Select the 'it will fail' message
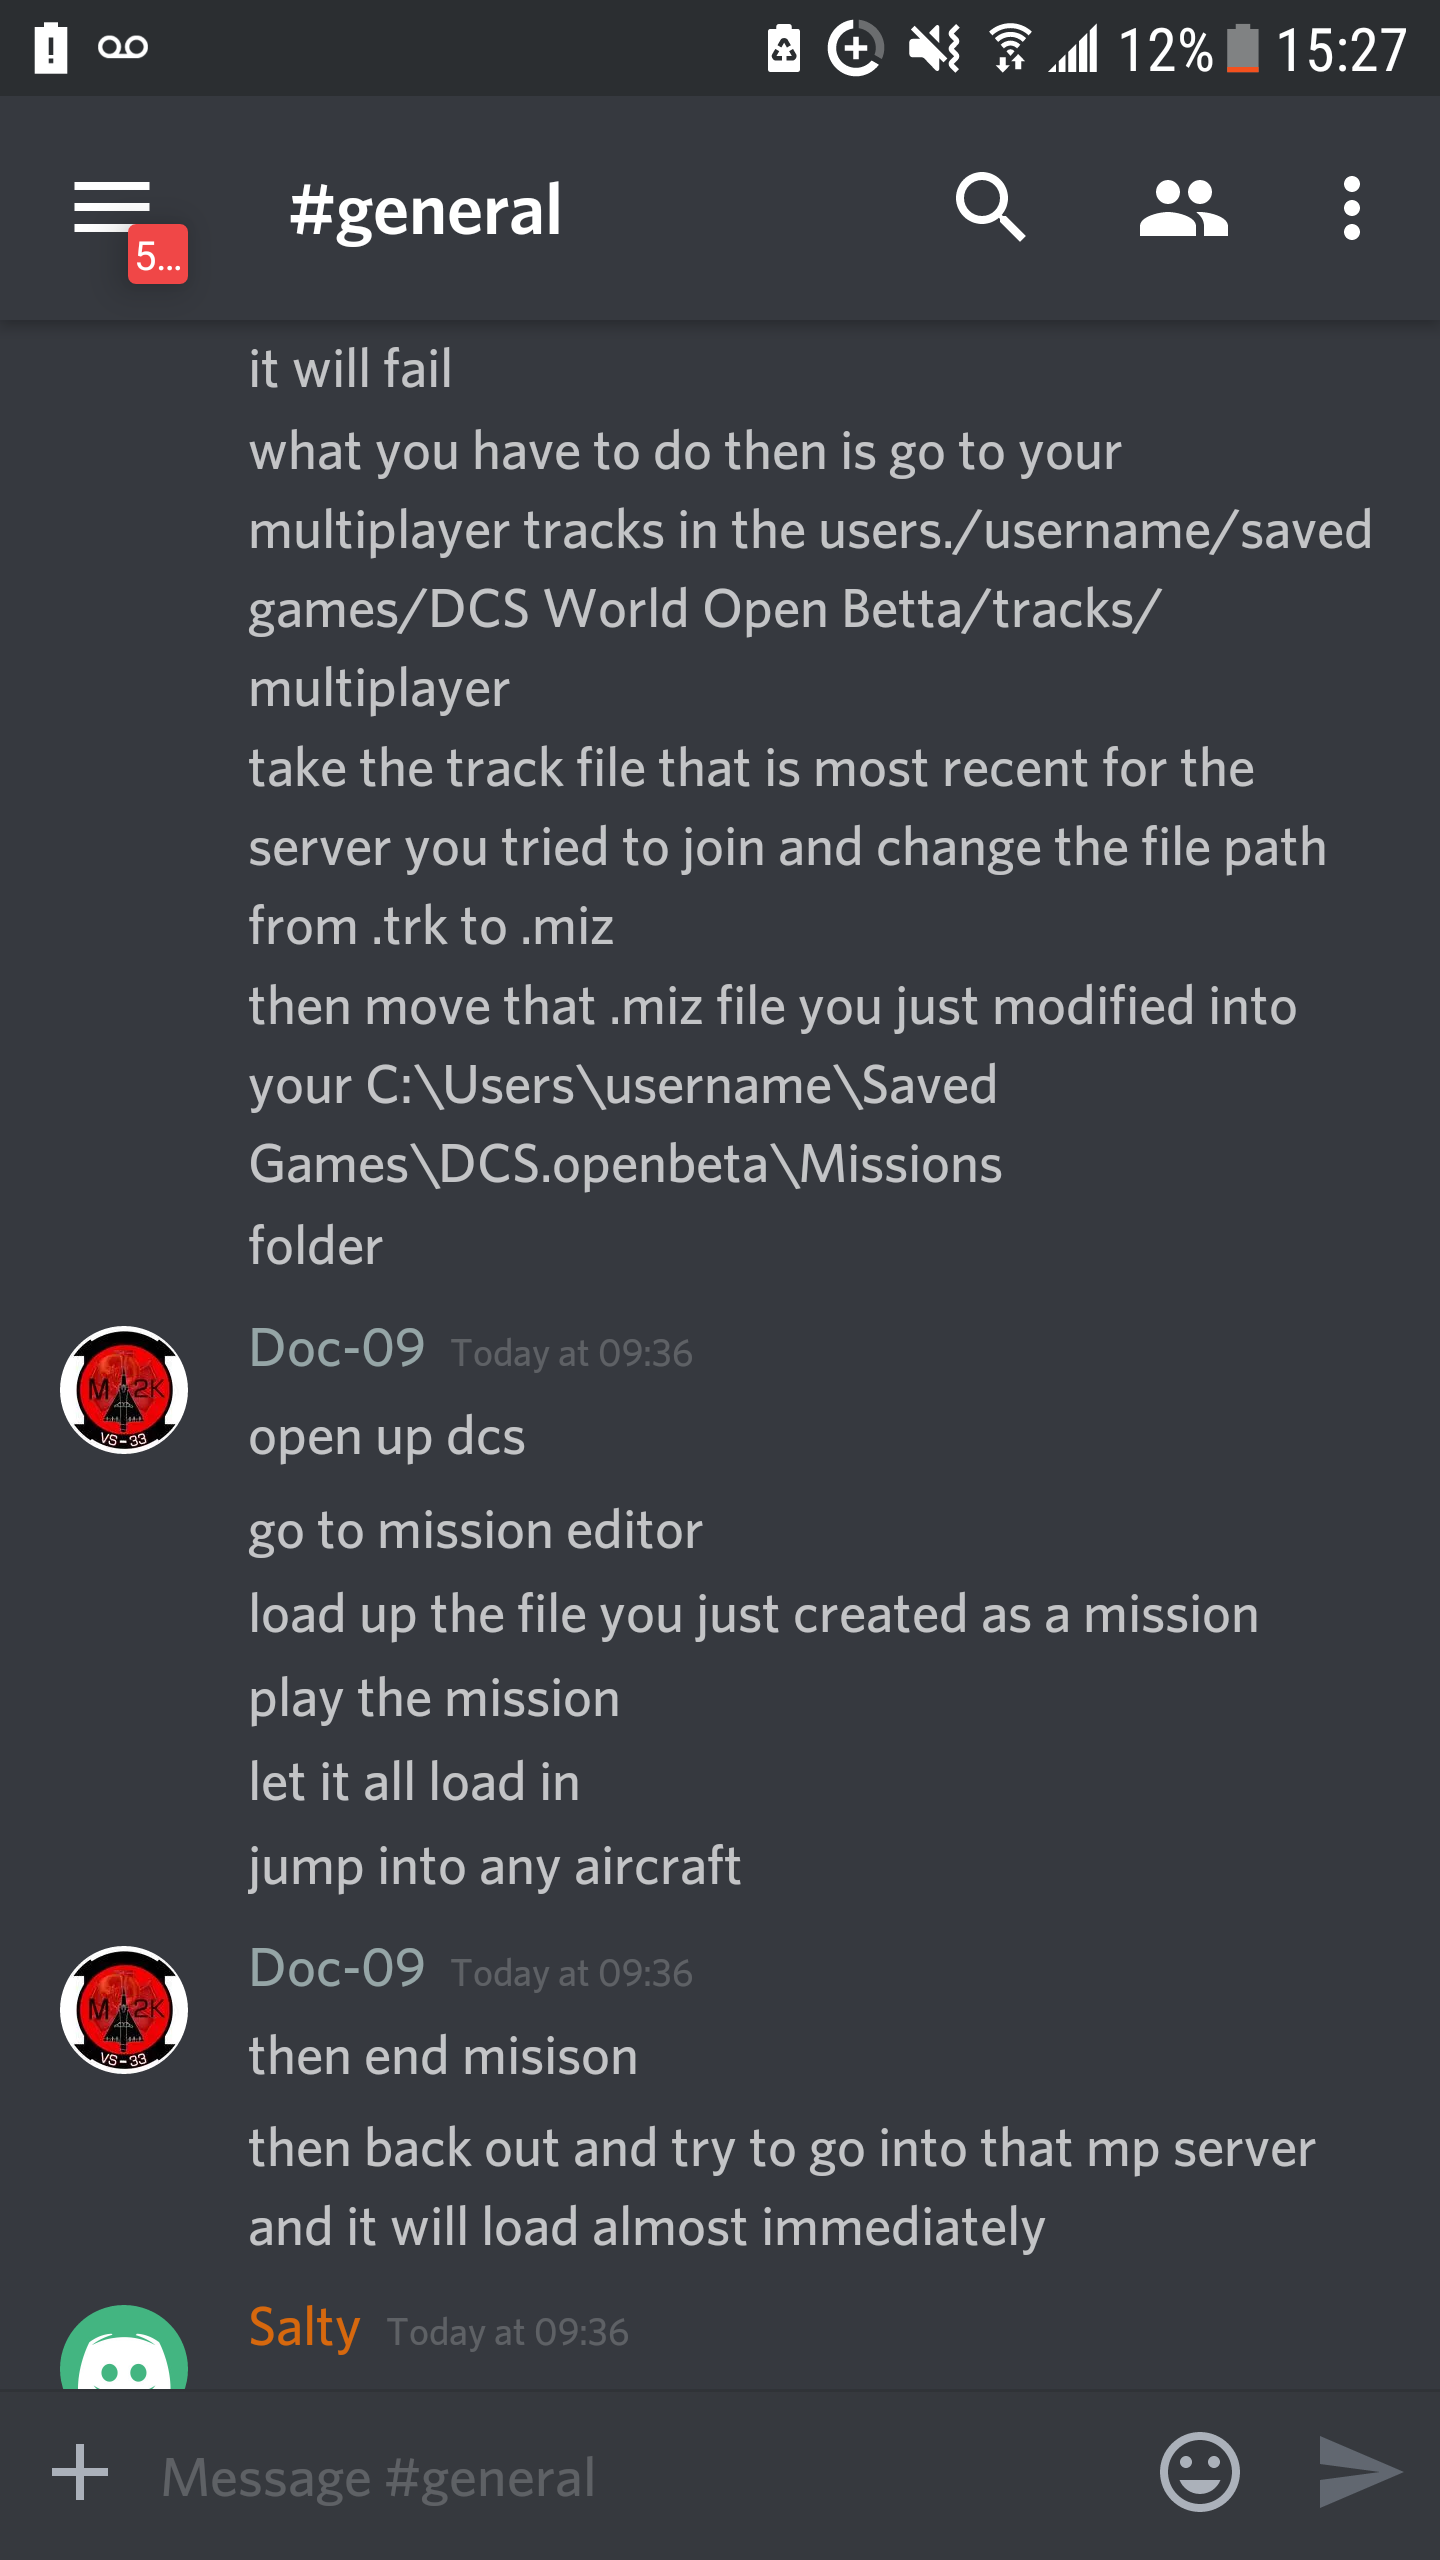The image size is (1440, 2560). click(350, 368)
